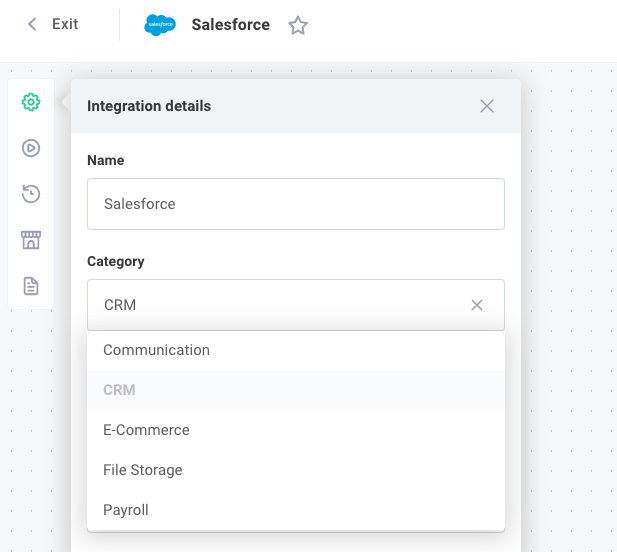Screen dimensions: 617x552
Task: Clear the CRM category selection
Action: coord(477,305)
